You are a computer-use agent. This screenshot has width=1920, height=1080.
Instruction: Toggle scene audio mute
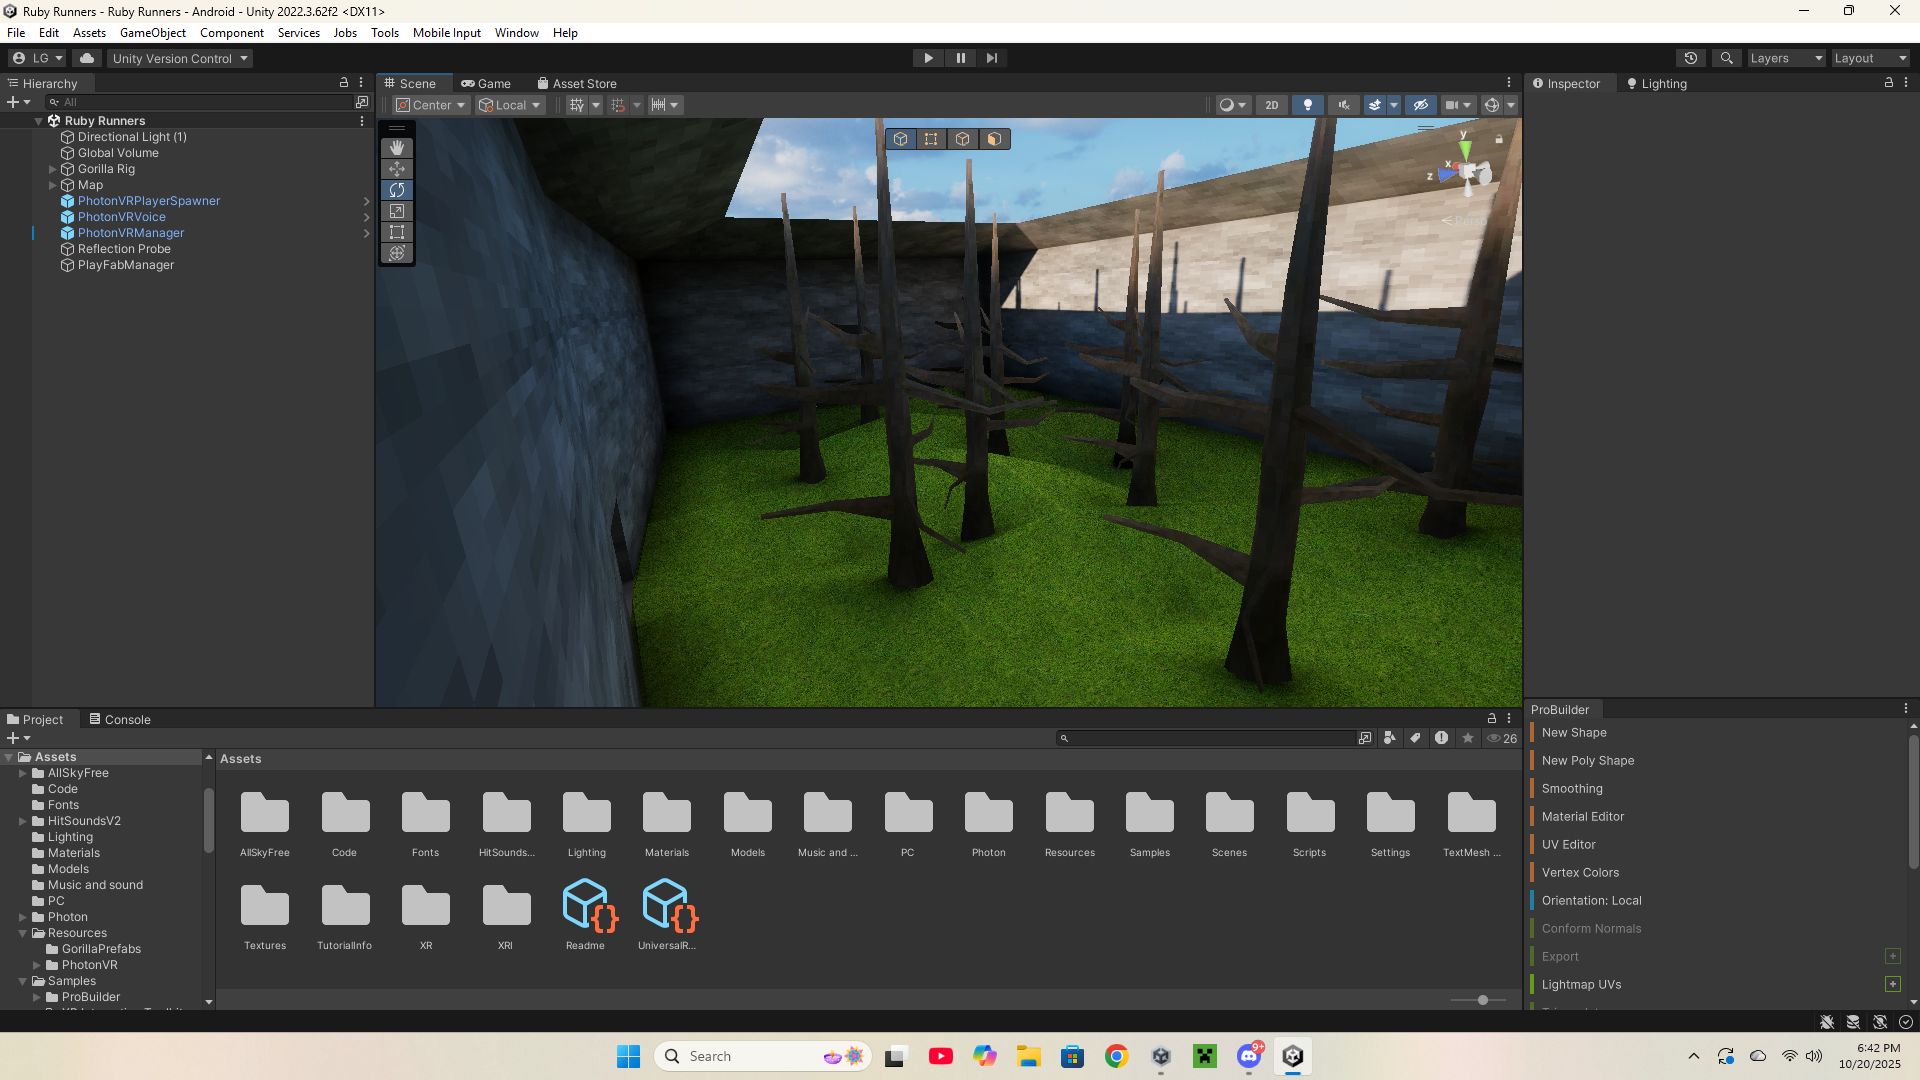click(1343, 105)
